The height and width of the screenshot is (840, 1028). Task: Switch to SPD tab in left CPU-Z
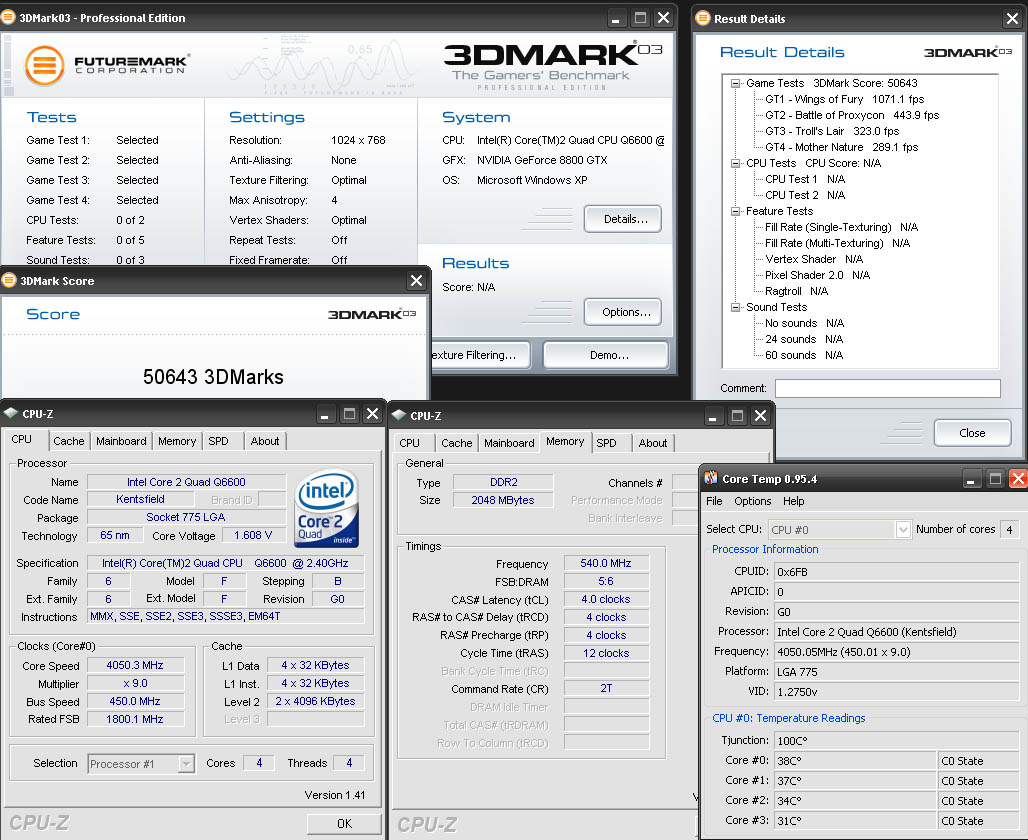[218, 441]
